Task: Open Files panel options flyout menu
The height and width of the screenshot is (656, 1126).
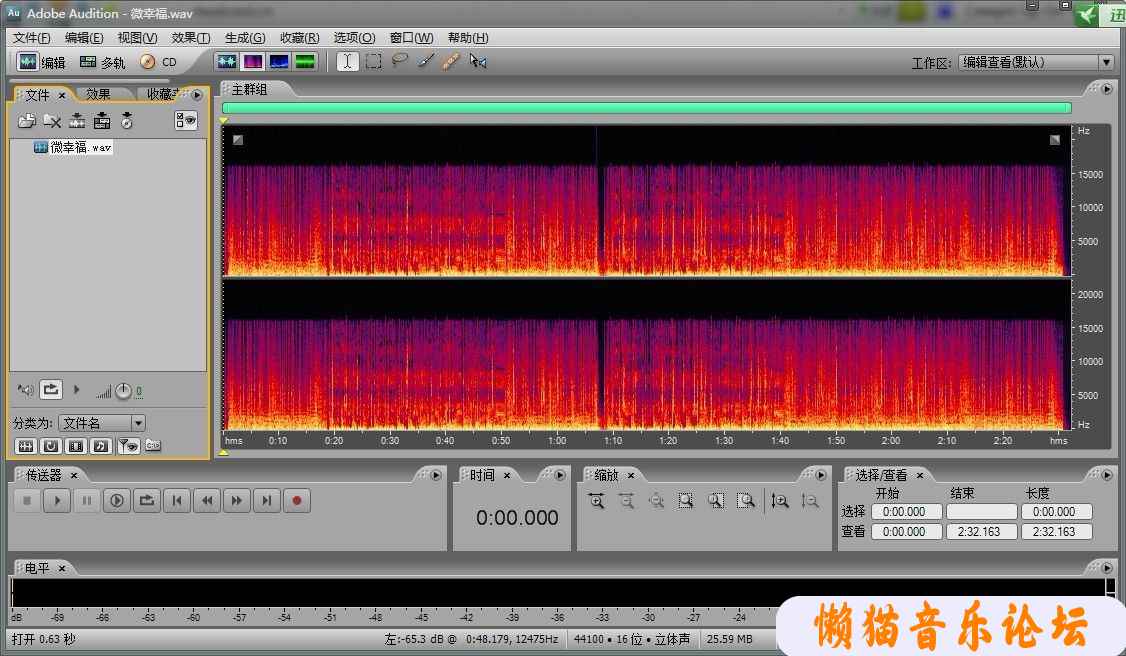Action: (197, 95)
